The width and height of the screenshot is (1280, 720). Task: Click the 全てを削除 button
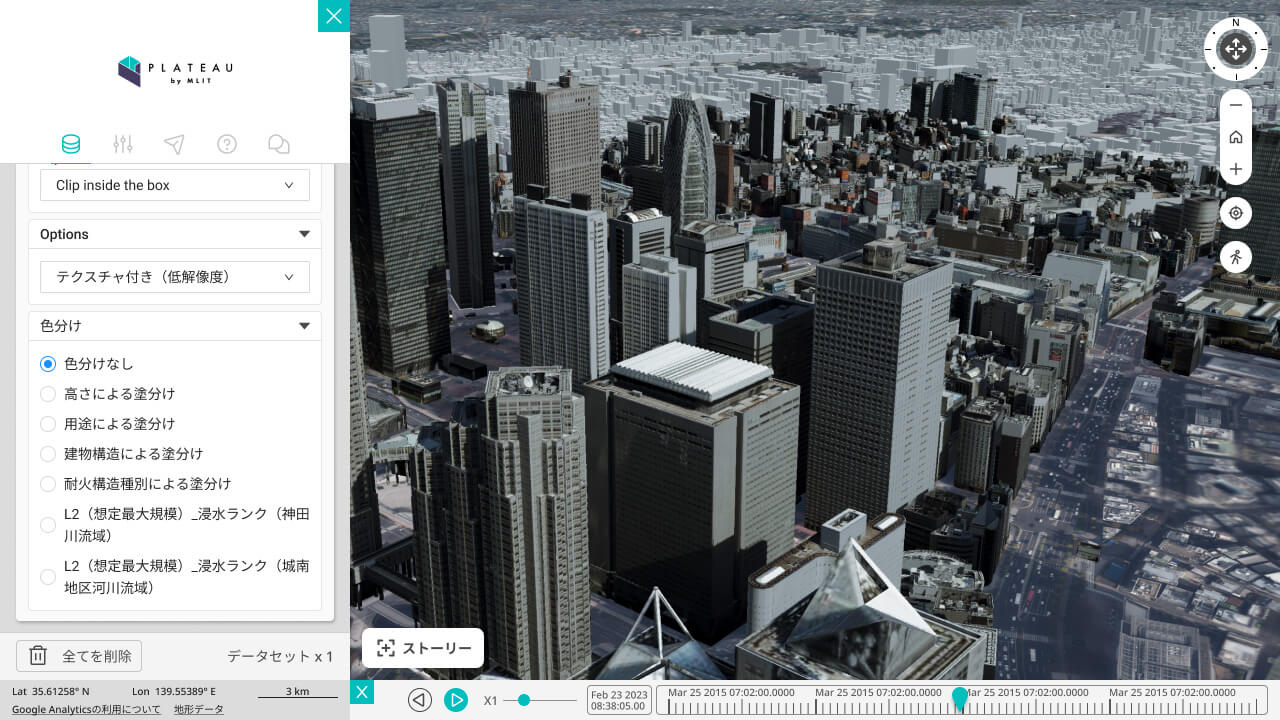[80, 656]
